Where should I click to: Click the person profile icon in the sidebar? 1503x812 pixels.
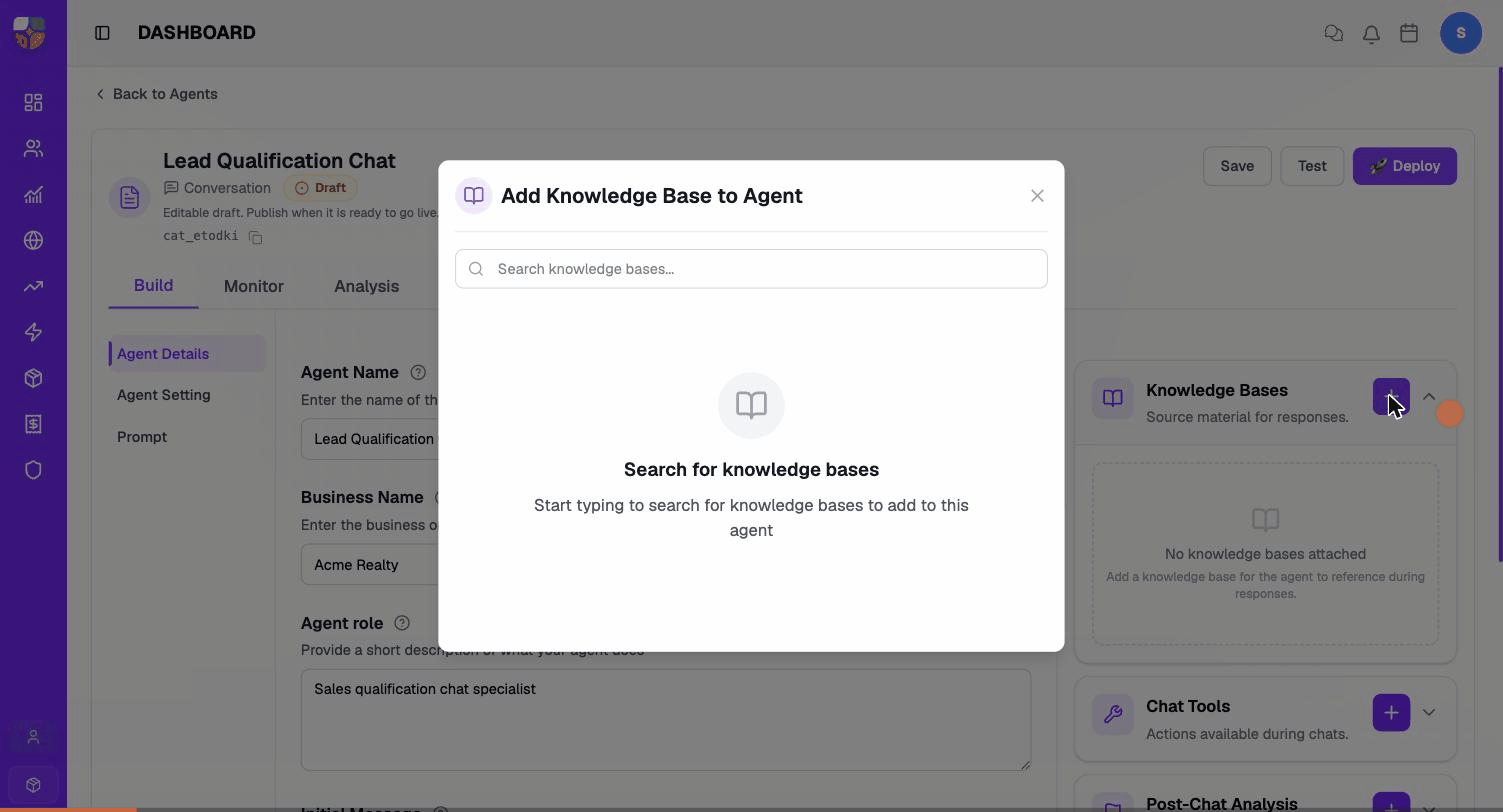33,737
